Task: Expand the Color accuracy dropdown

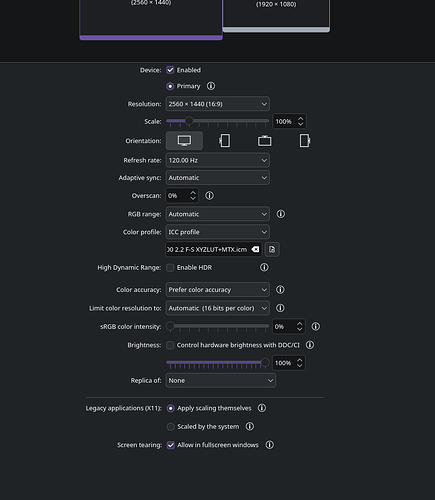Action: point(218,290)
